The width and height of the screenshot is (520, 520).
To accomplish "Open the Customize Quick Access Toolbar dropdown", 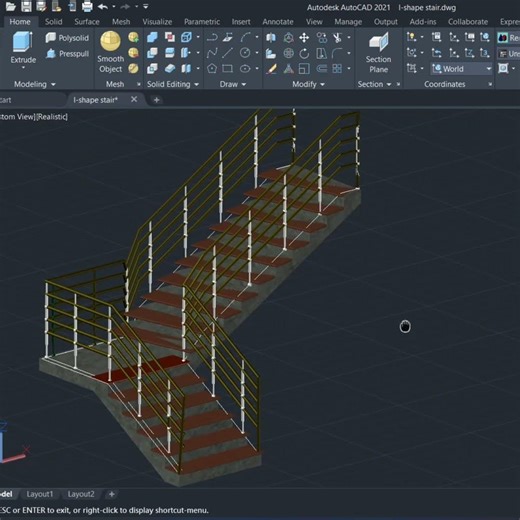I will click(146, 6).
